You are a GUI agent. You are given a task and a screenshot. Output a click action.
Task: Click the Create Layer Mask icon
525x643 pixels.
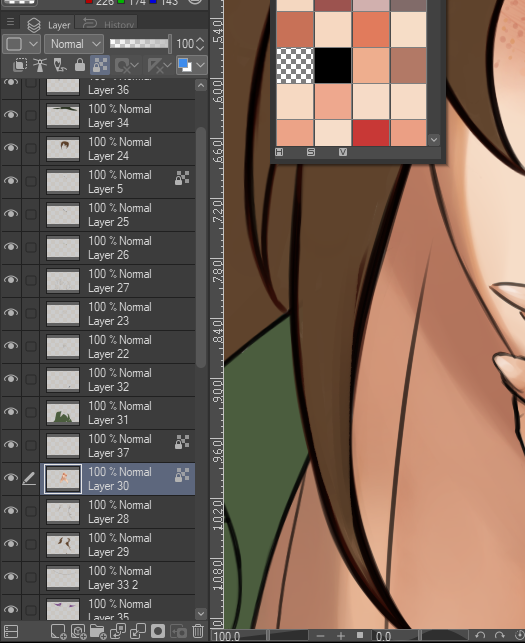[158, 632]
